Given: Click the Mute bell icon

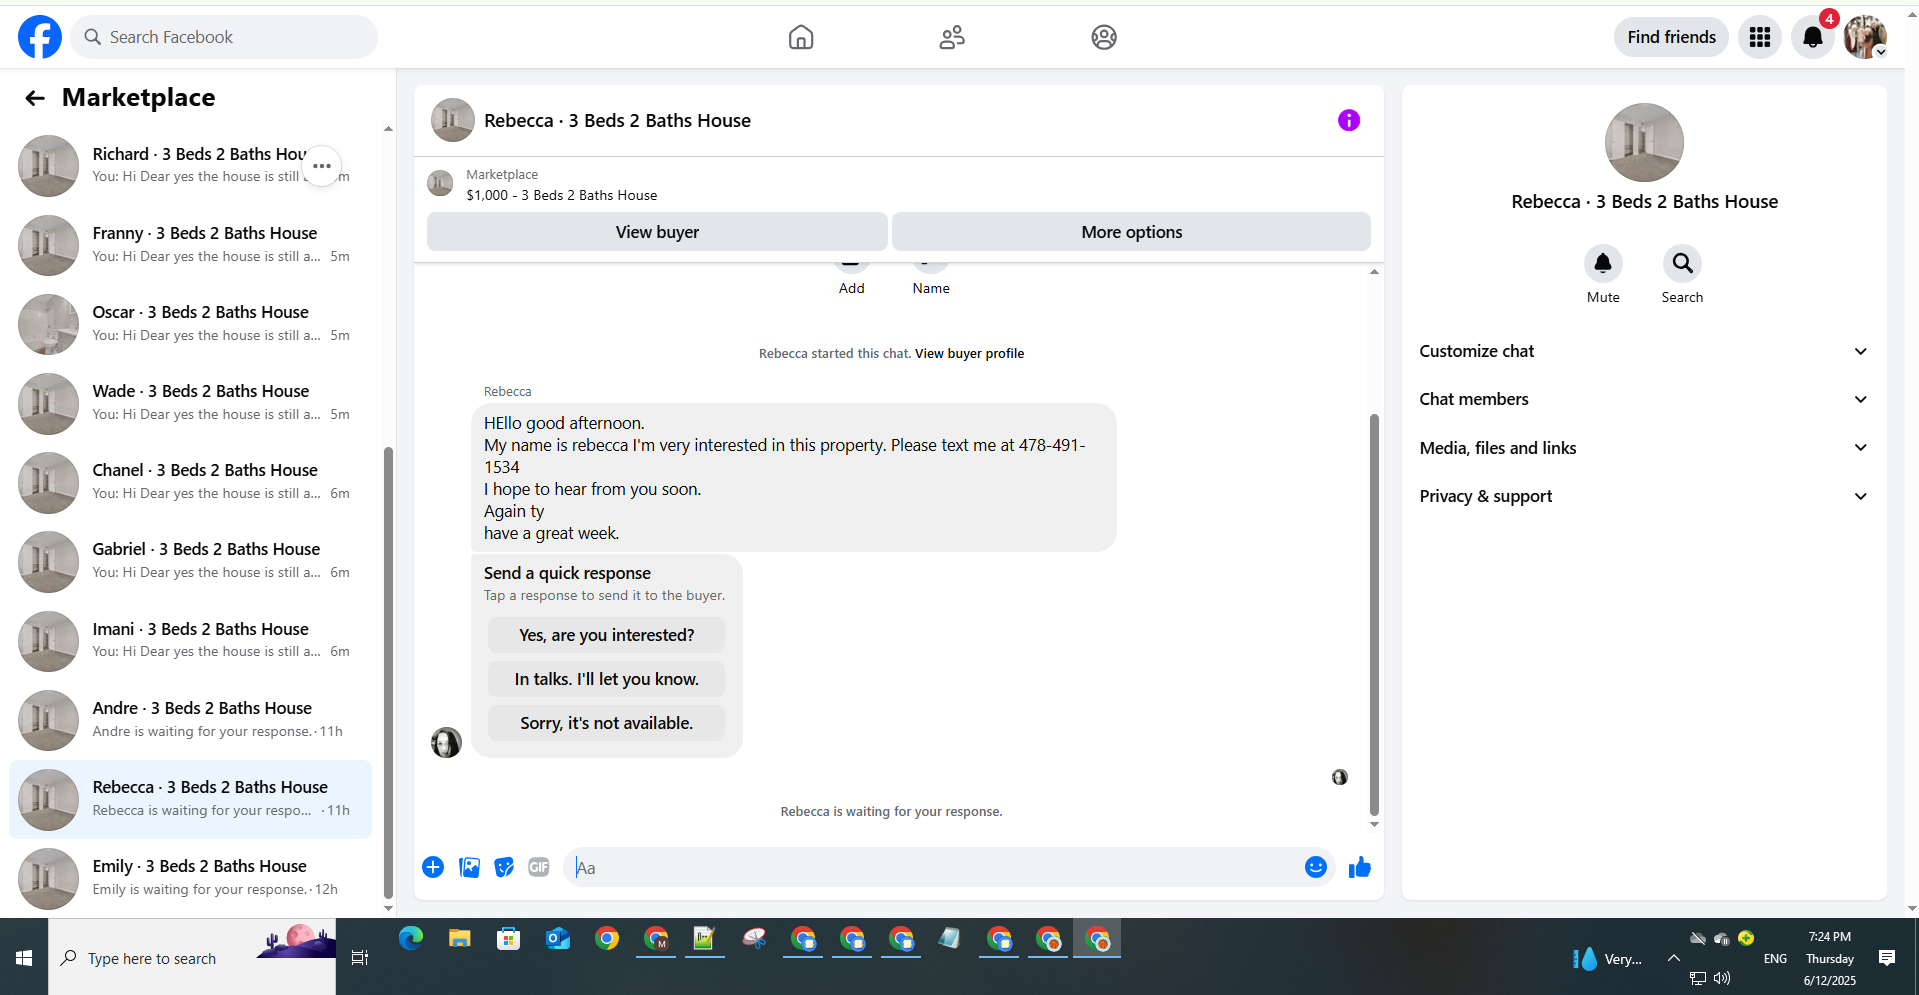Looking at the screenshot, I should tap(1603, 263).
